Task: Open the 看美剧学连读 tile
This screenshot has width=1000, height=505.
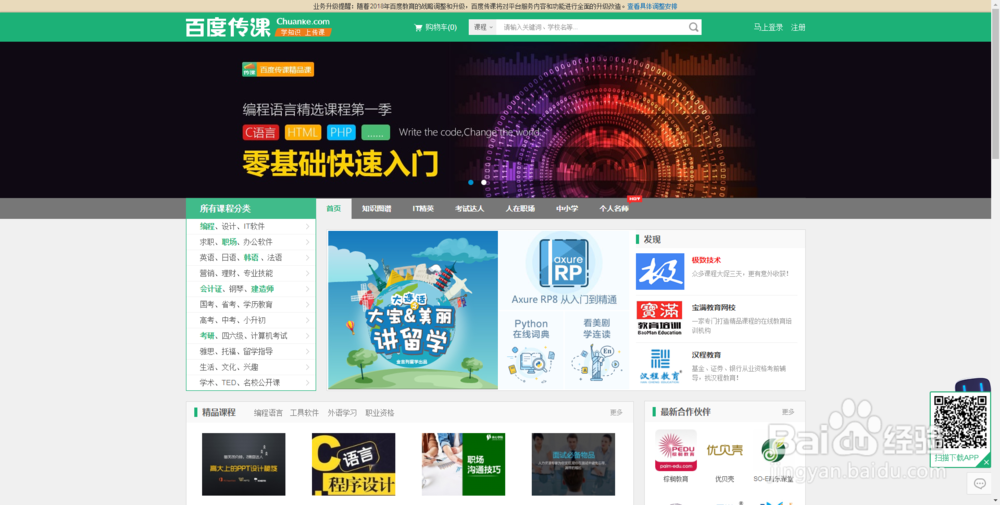Action: 597,351
